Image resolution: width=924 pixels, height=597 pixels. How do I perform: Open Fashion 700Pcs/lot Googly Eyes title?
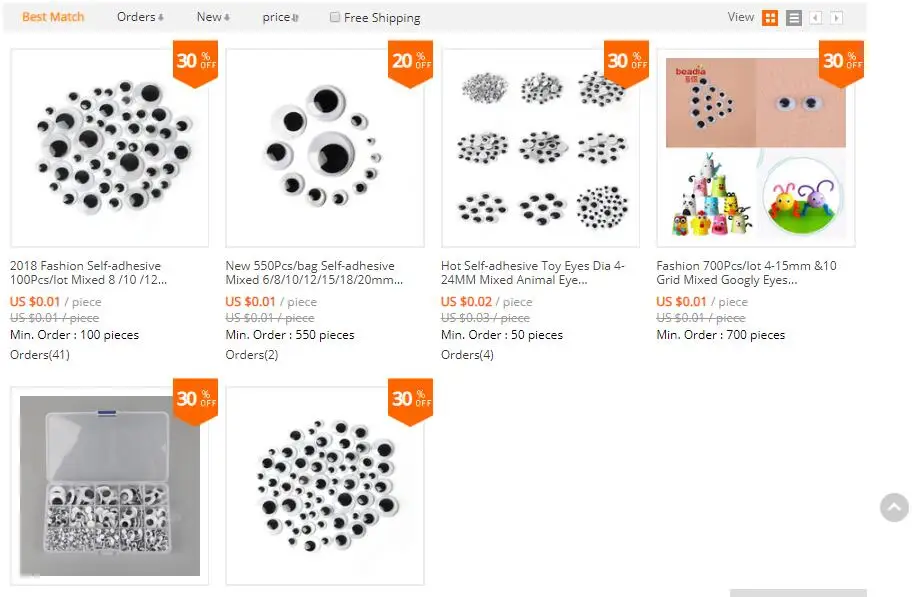click(x=747, y=272)
